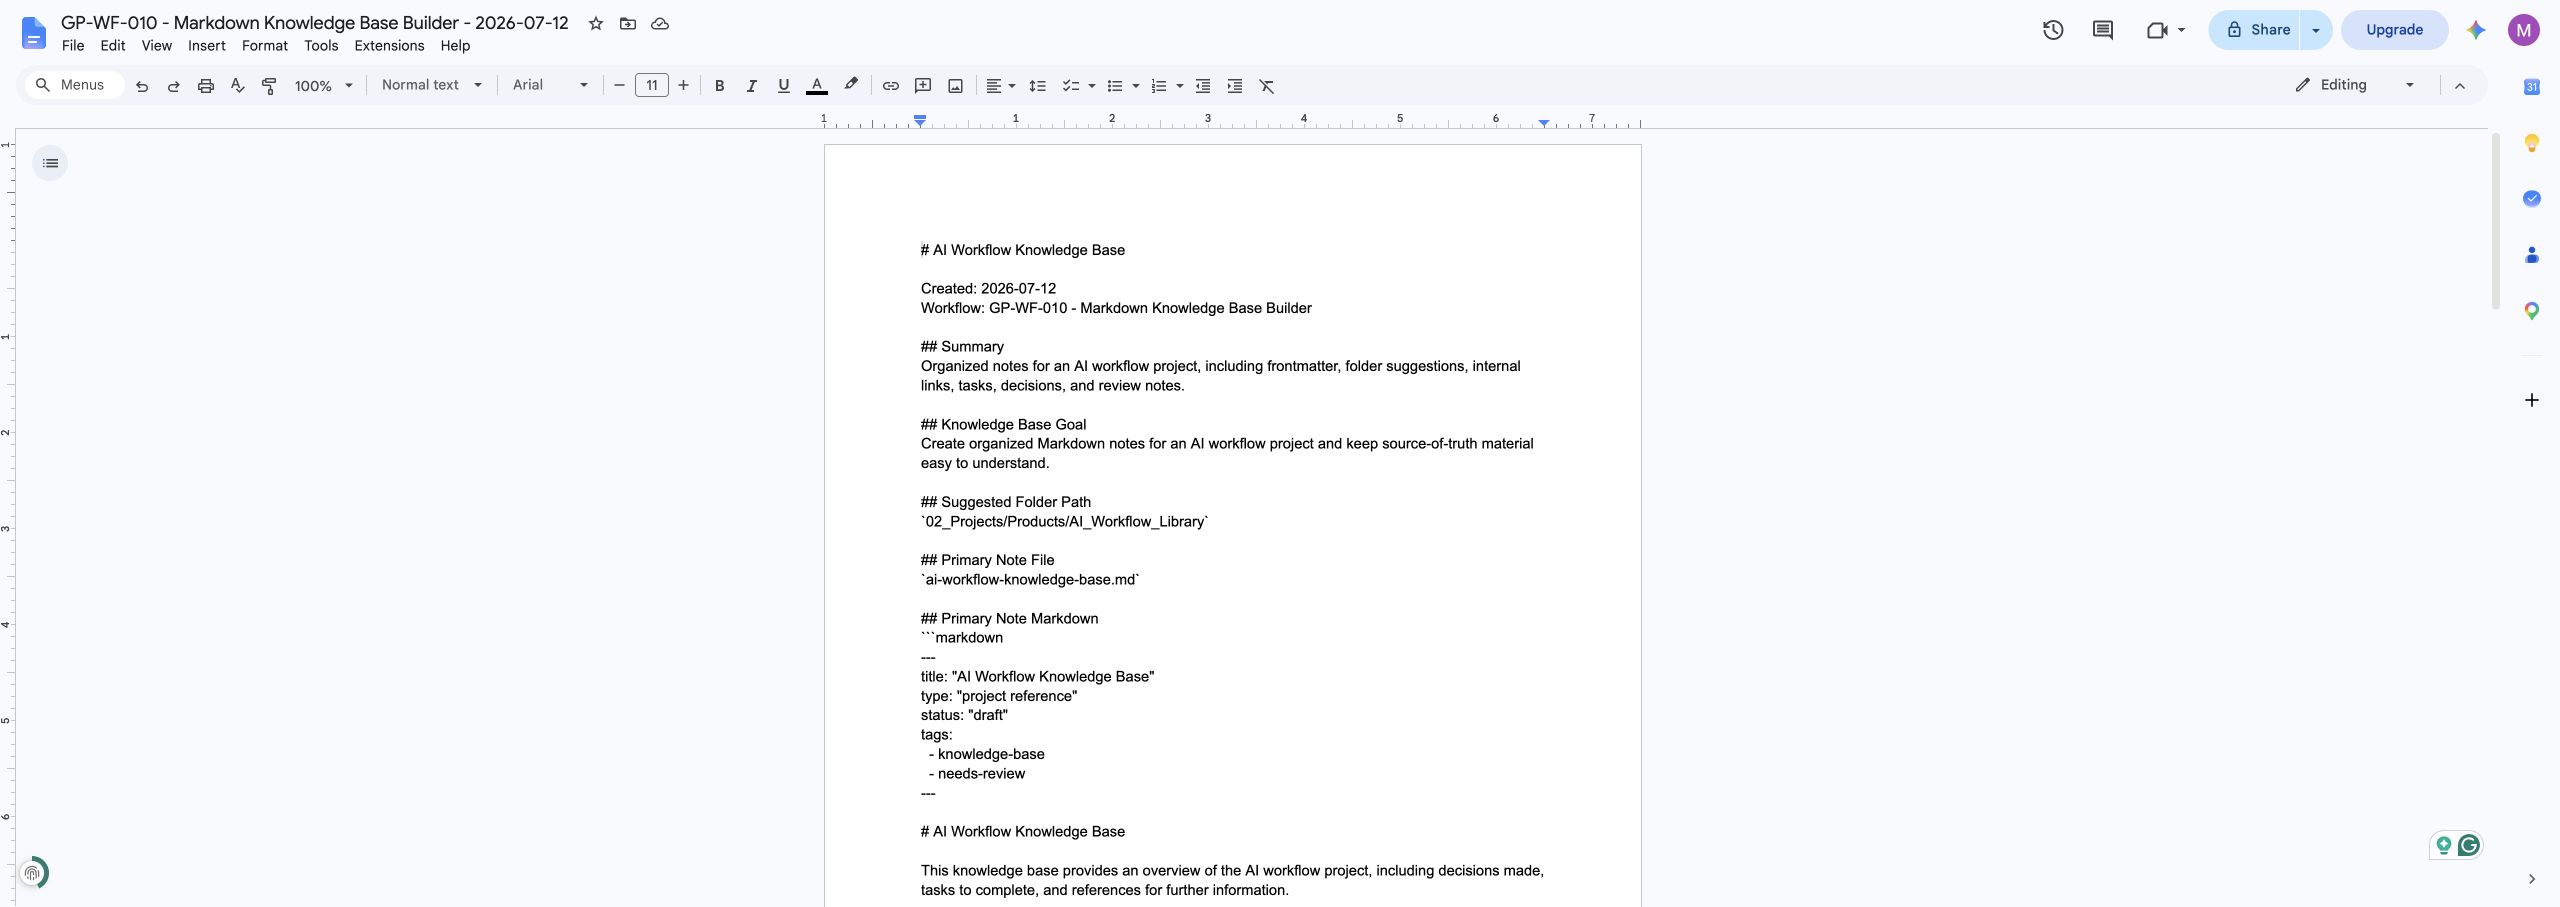This screenshot has width=2560, height=907.
Task: Show the document outline icon
Action: 50,163
